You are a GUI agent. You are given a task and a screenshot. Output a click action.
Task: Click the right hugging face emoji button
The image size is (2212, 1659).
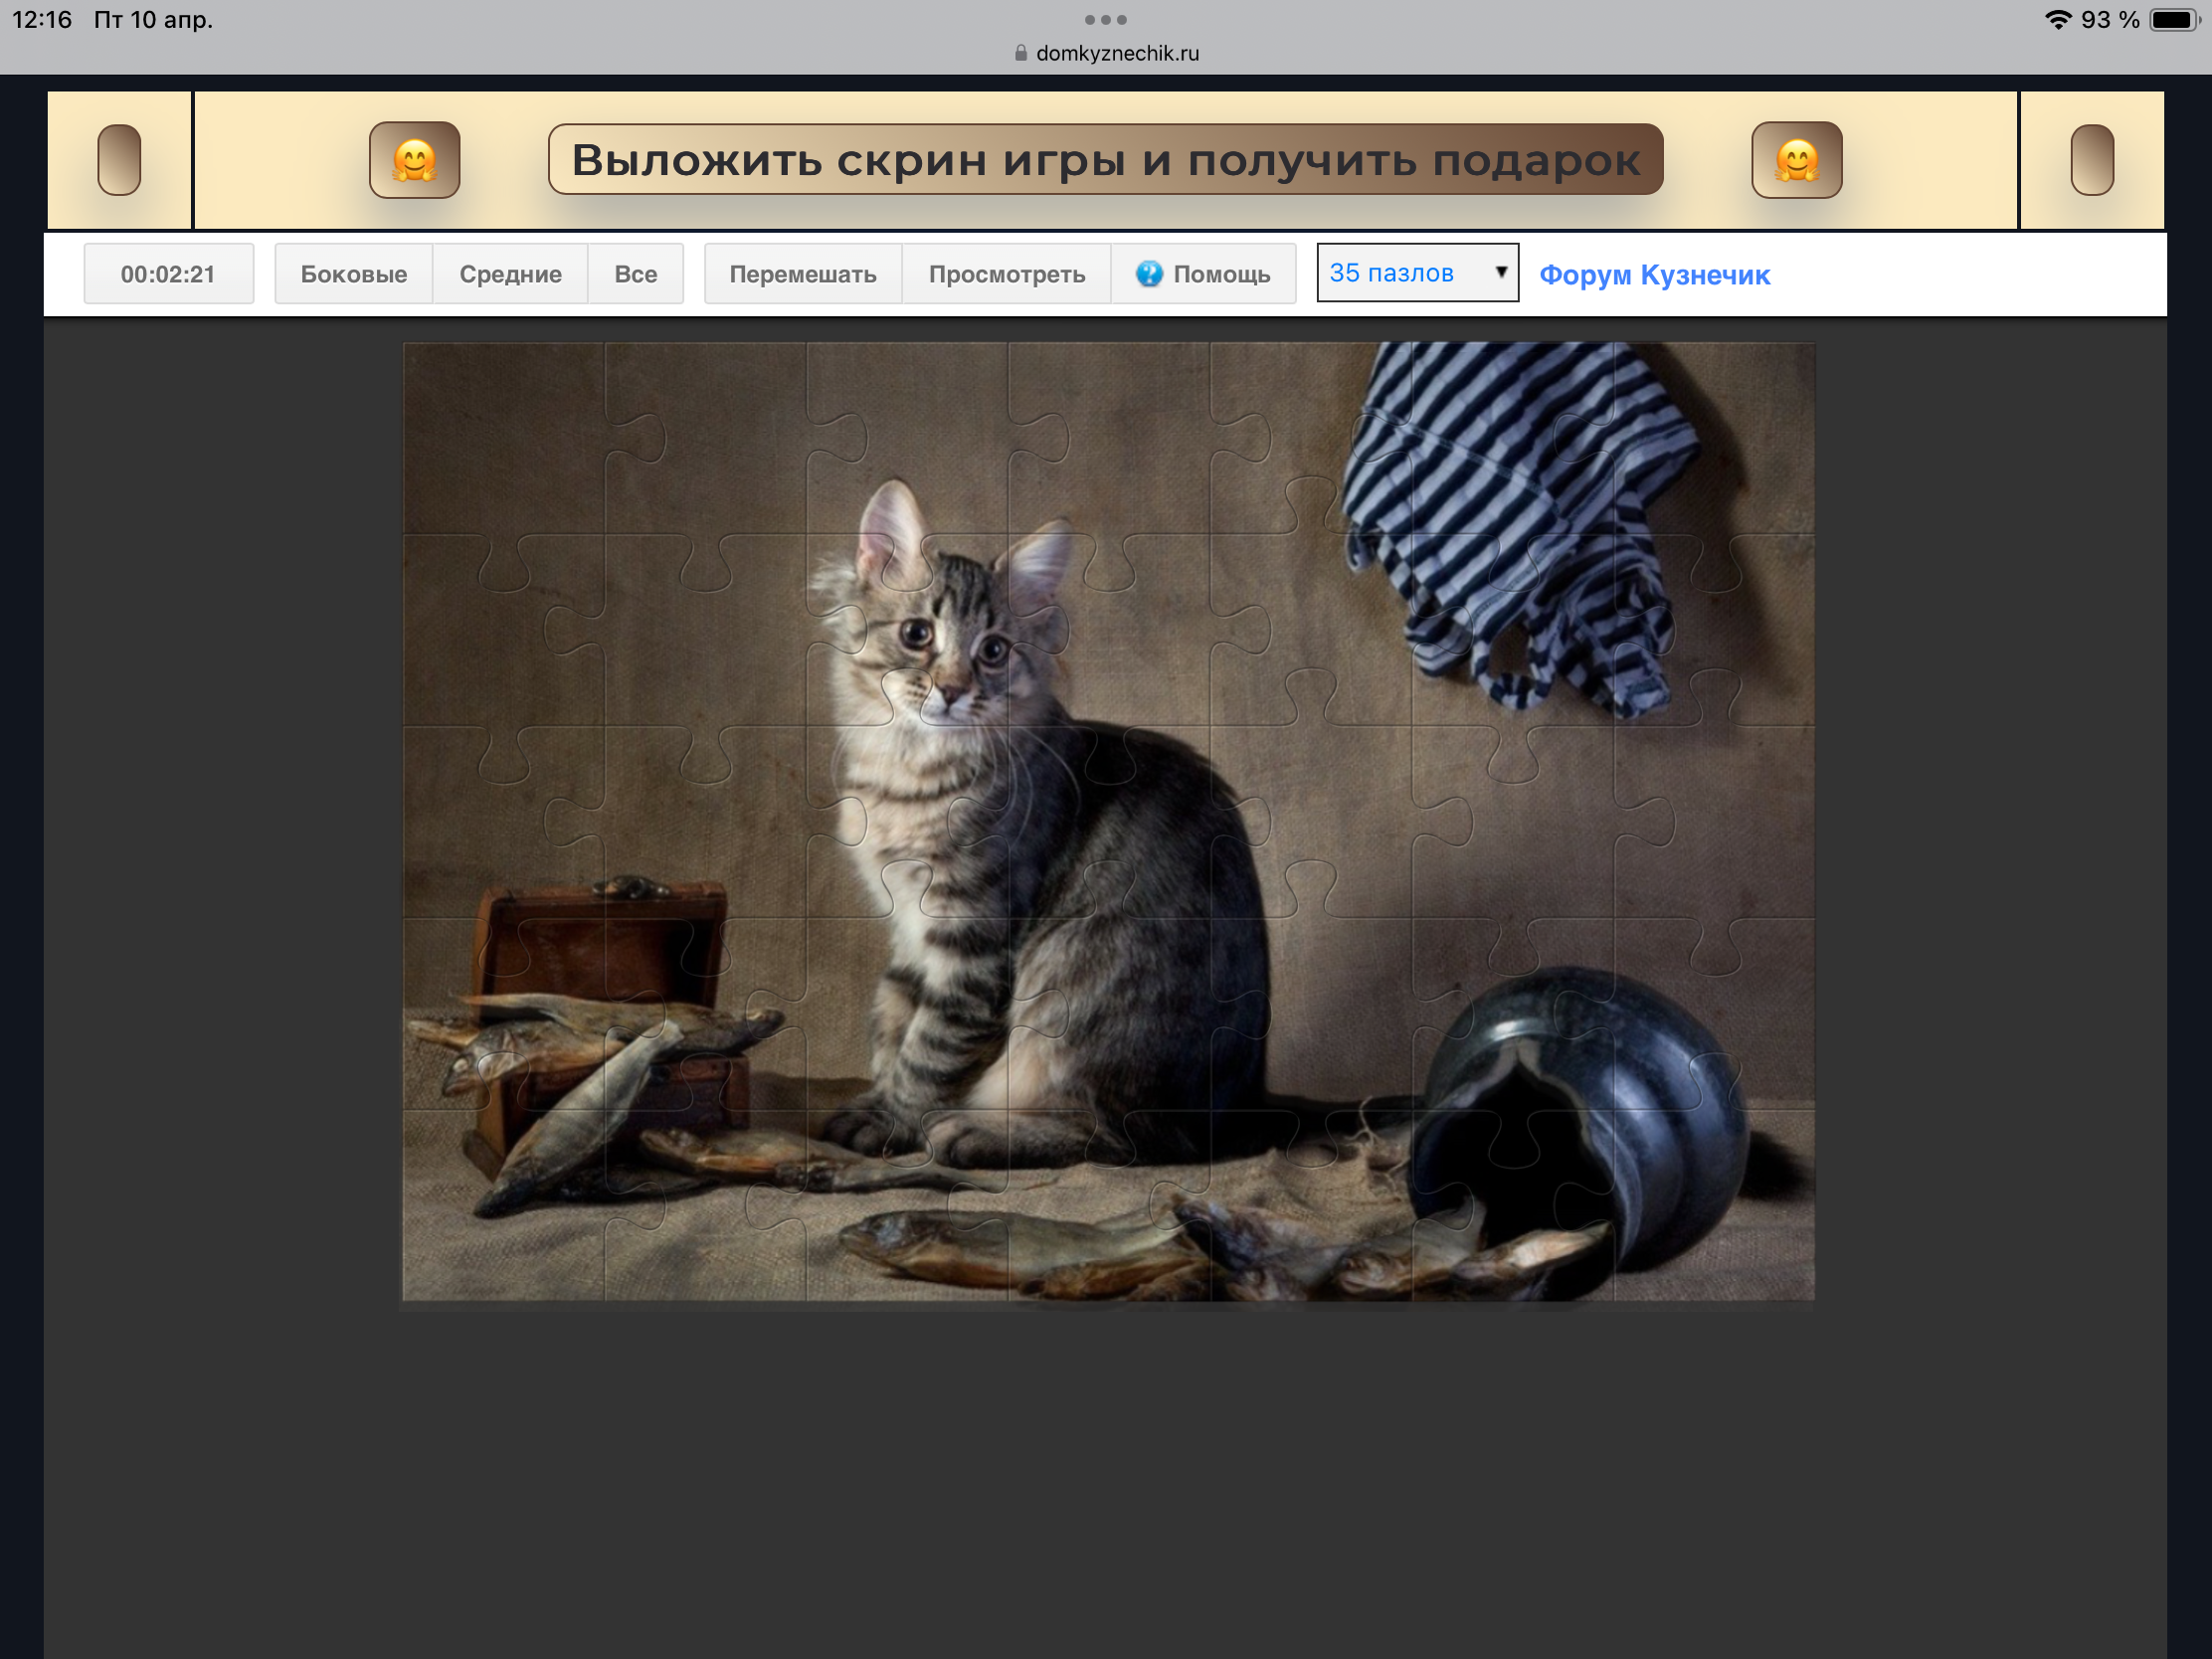[1796, 160]
